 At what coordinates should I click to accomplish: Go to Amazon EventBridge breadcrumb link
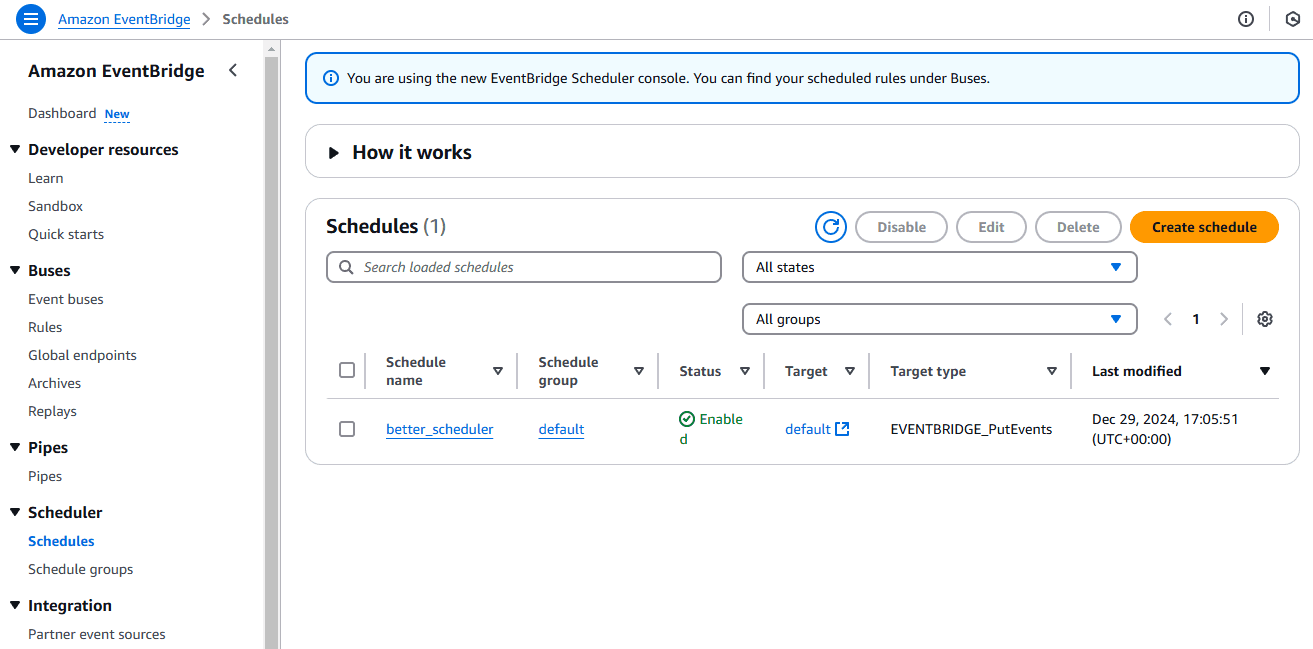[124, 19]
